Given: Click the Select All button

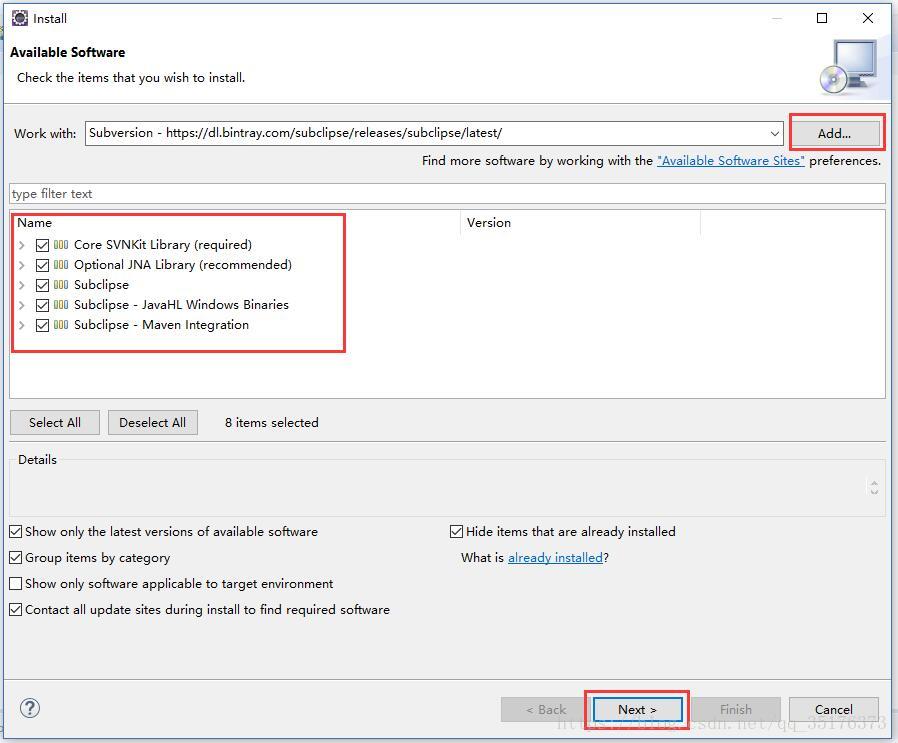Looking at the screenshot, I should (x=55, y=423).
